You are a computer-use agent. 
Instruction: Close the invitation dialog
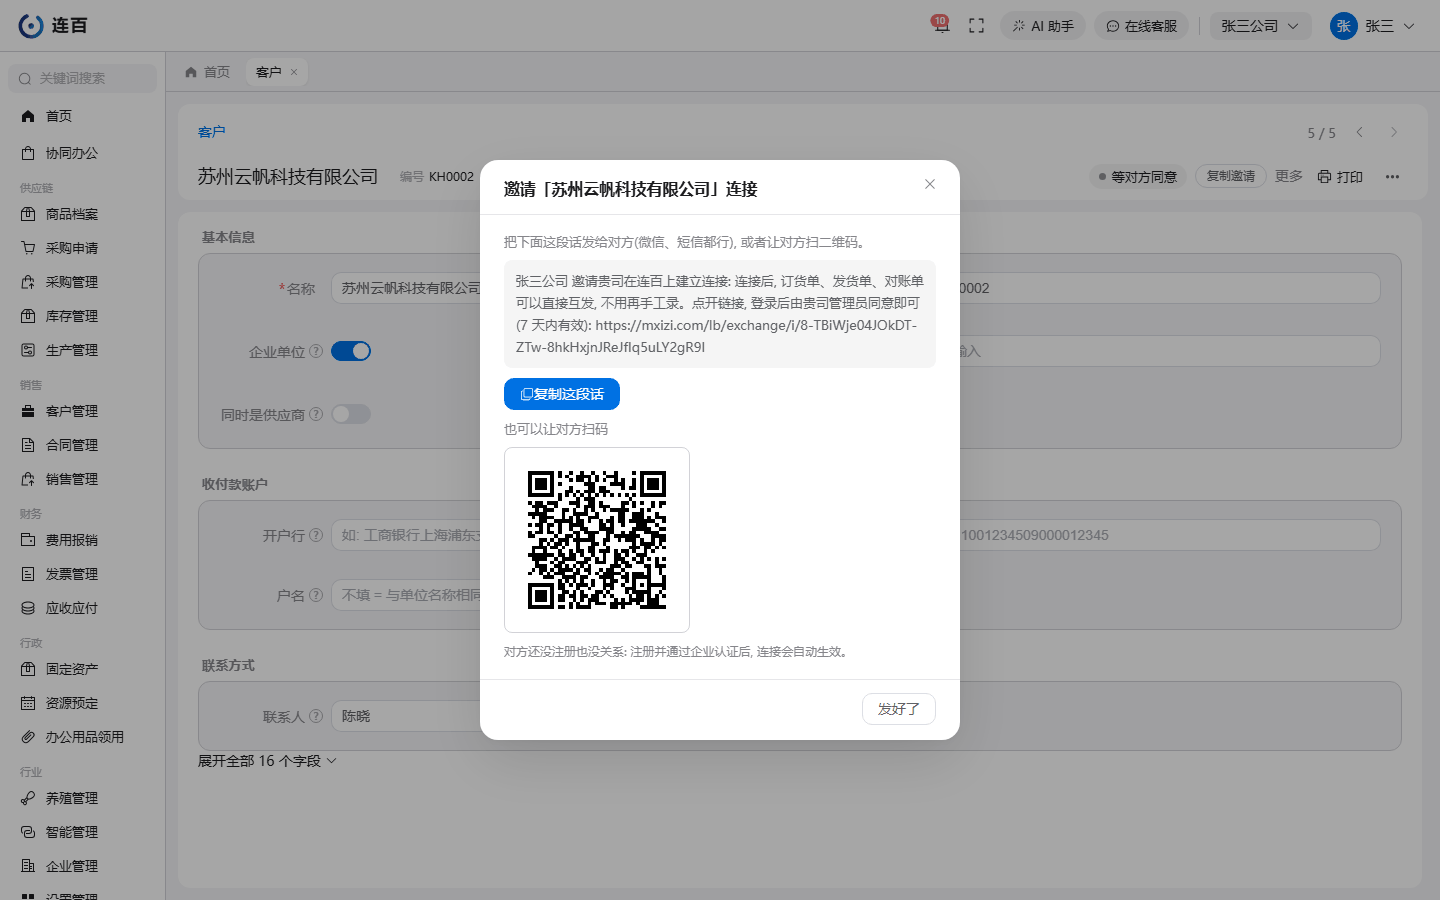[930, 184]
